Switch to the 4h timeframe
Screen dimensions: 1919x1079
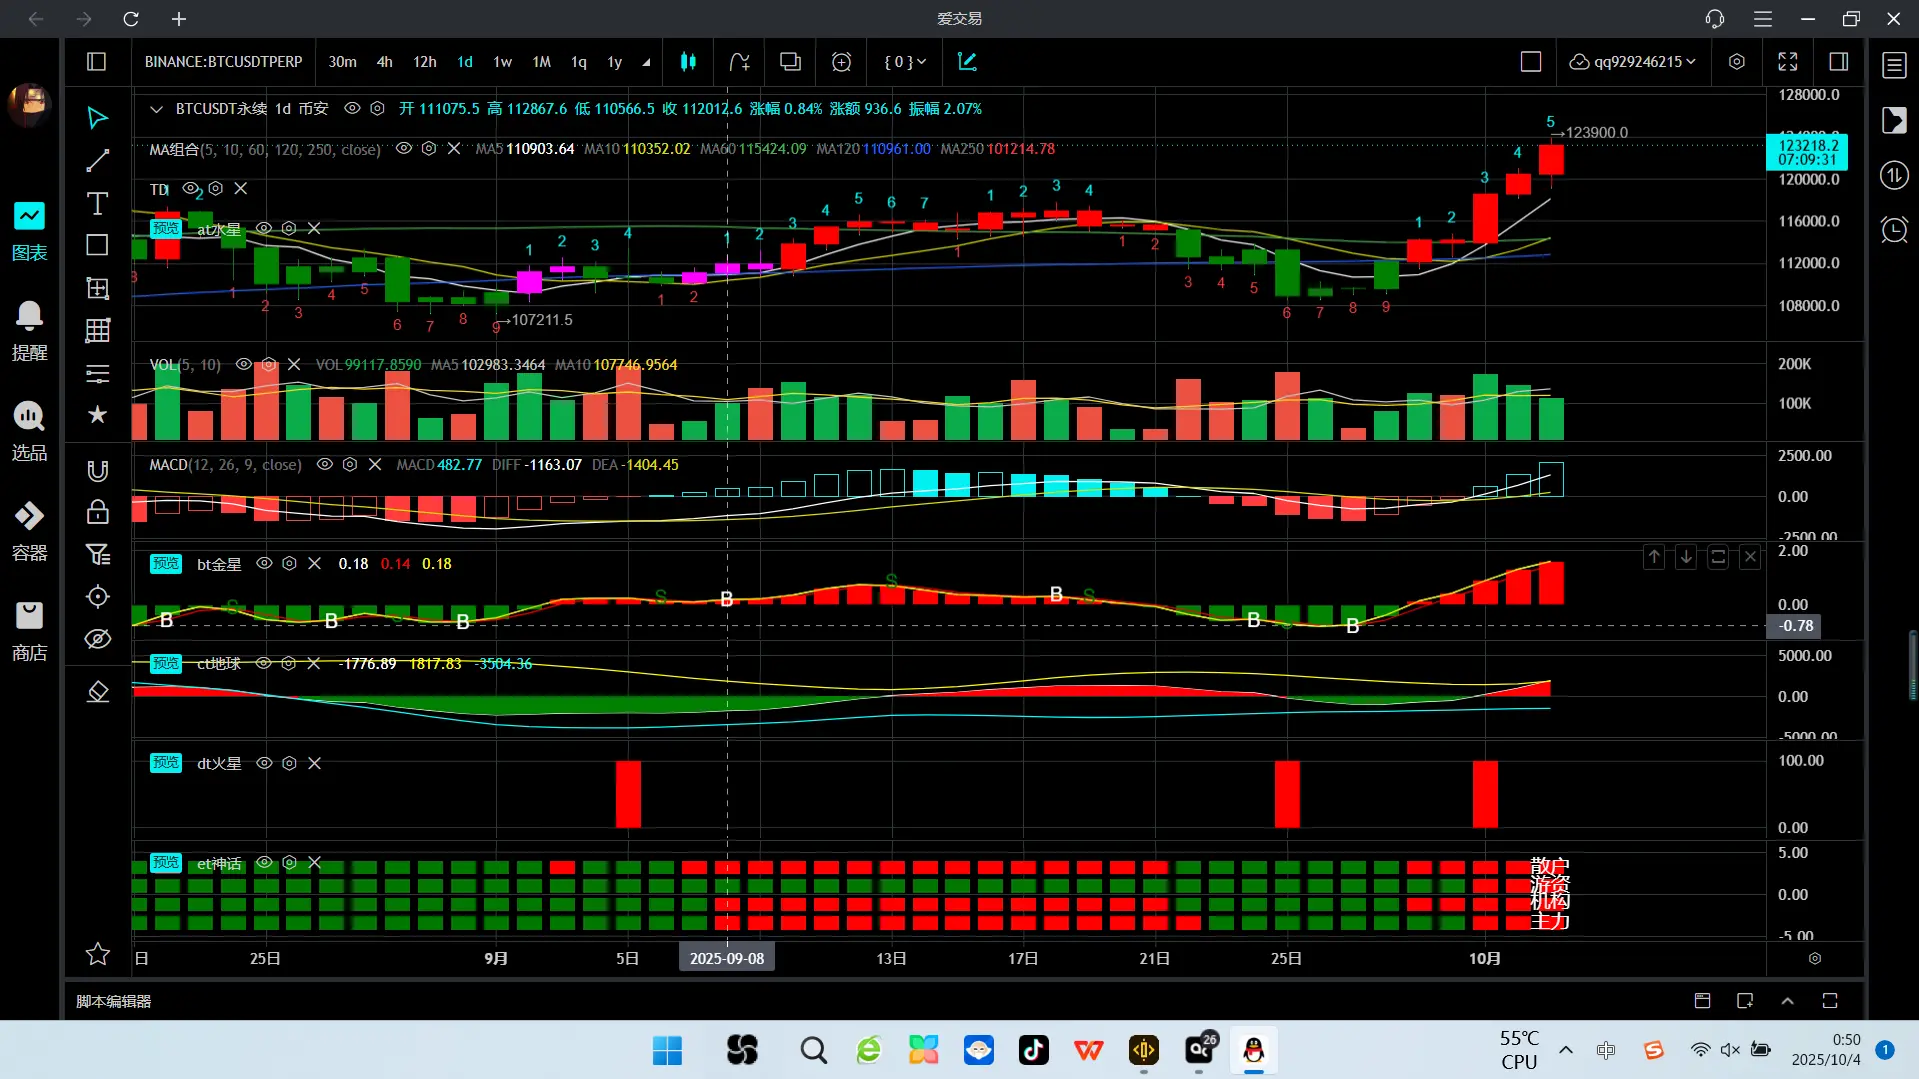[x=384, y=62]
